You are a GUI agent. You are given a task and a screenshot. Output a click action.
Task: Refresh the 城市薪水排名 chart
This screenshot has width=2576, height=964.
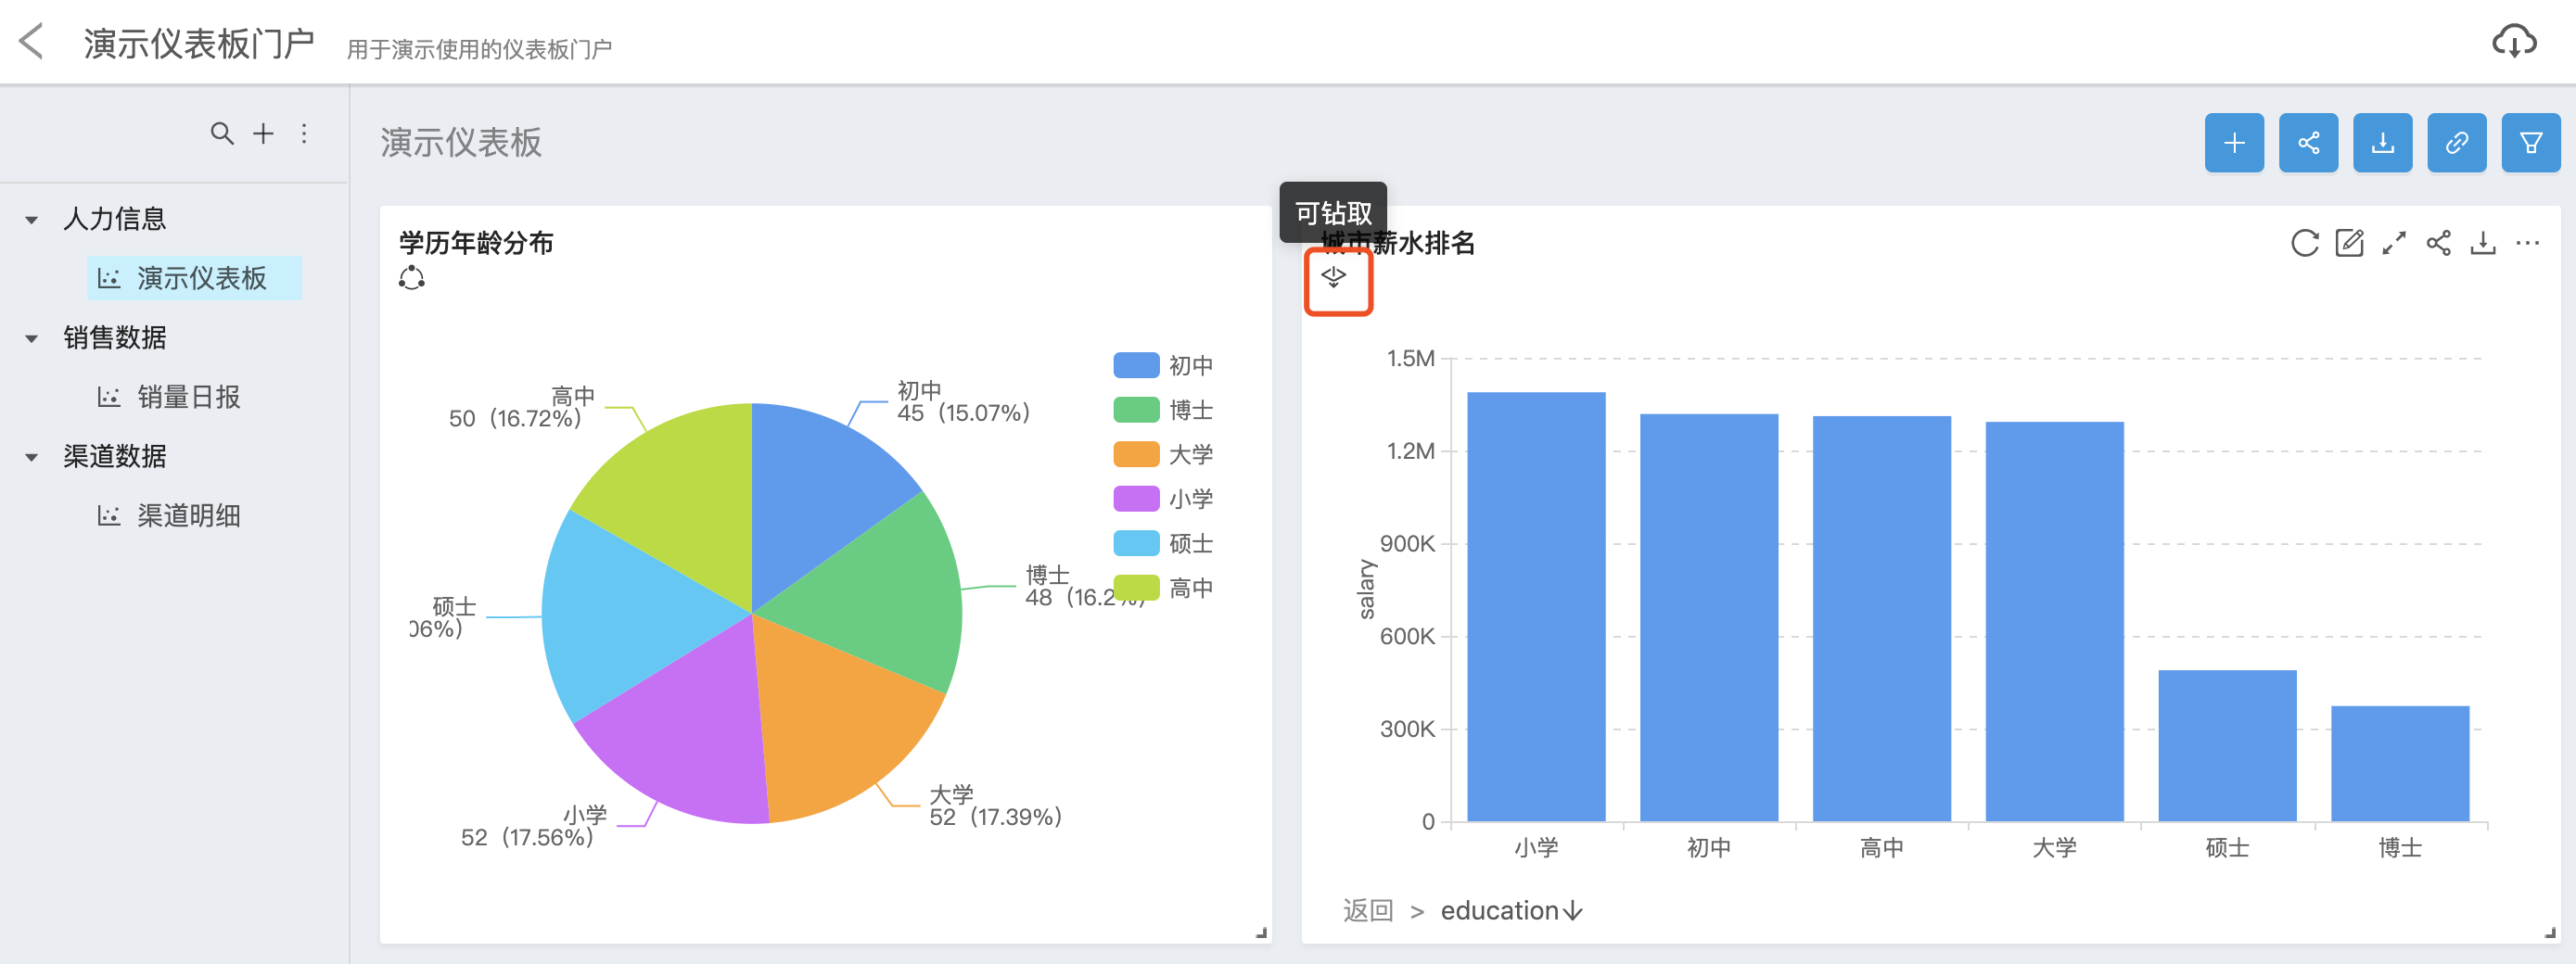(x=2304, y=243)
